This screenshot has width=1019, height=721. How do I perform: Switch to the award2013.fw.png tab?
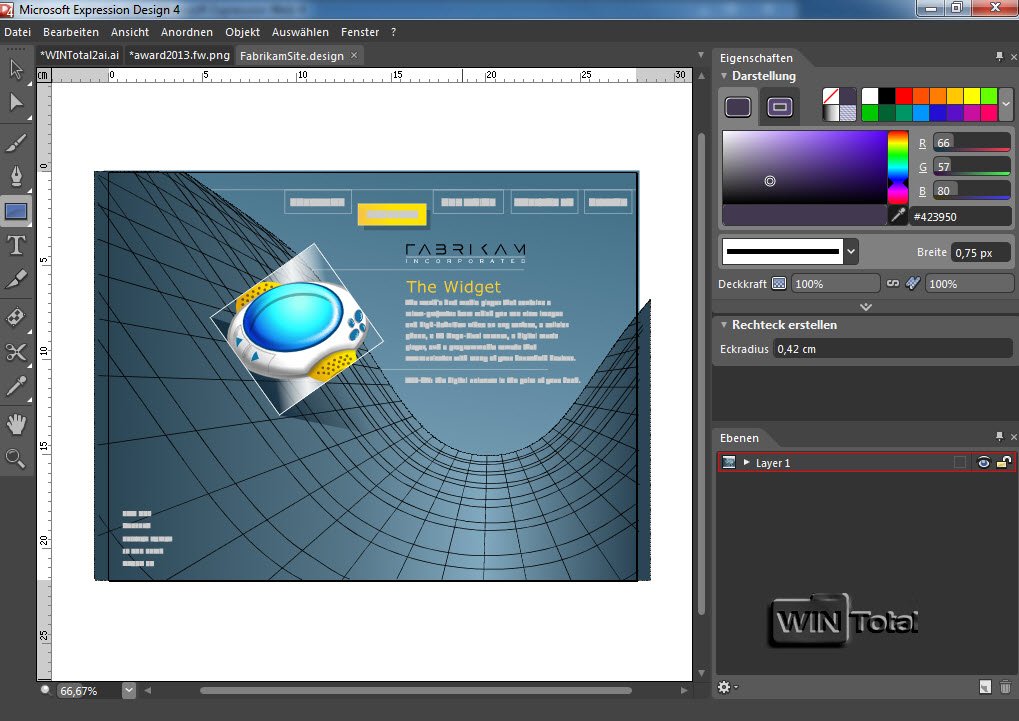click(x=179, y=55)
